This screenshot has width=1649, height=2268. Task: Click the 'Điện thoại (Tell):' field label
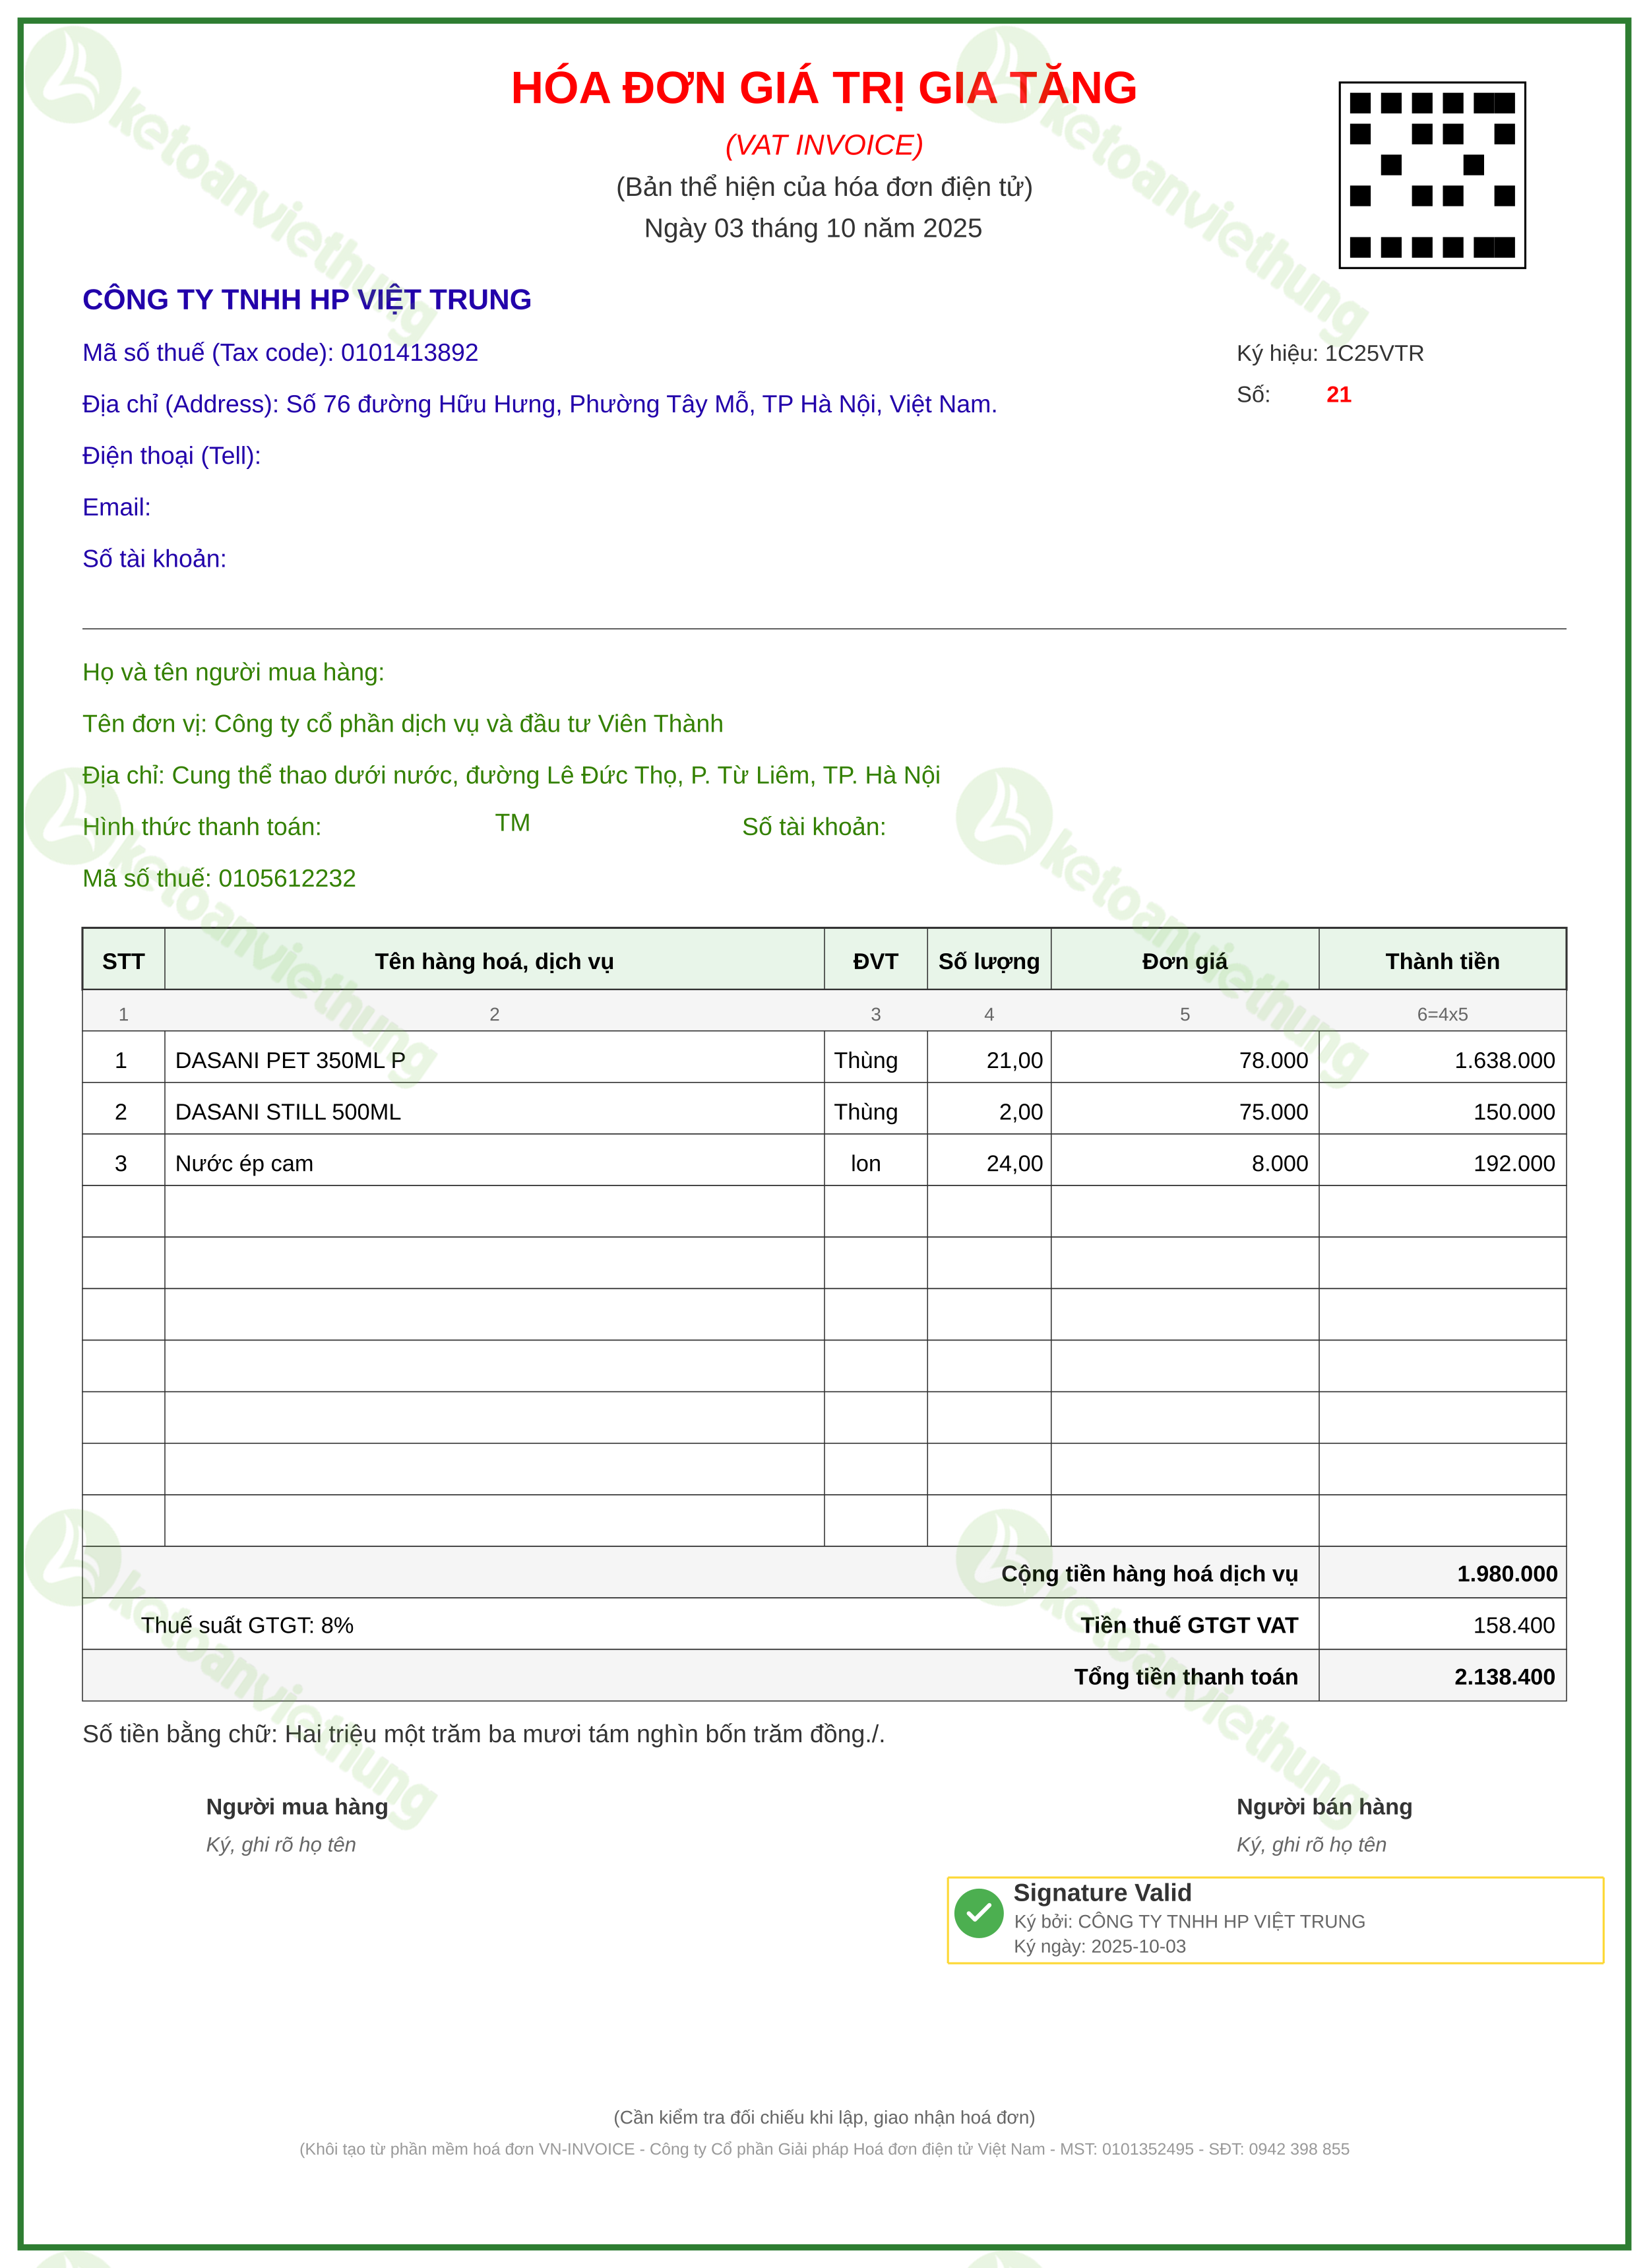click(x=172, y=456)
